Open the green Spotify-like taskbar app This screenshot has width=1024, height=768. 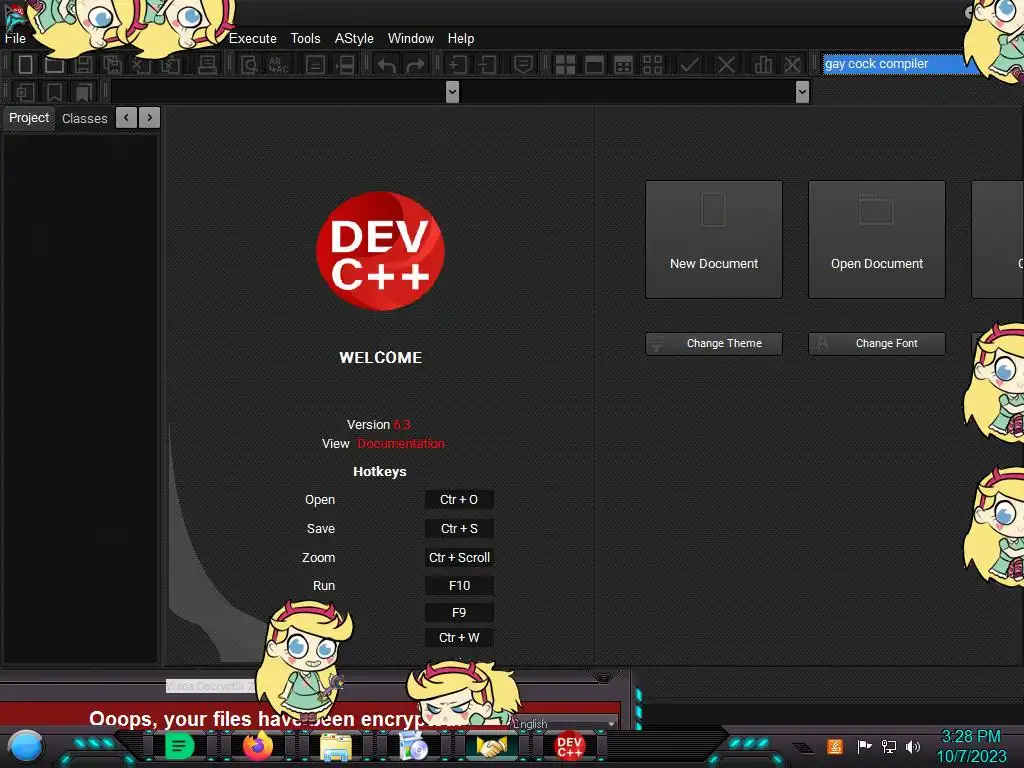tap(179, 746)
